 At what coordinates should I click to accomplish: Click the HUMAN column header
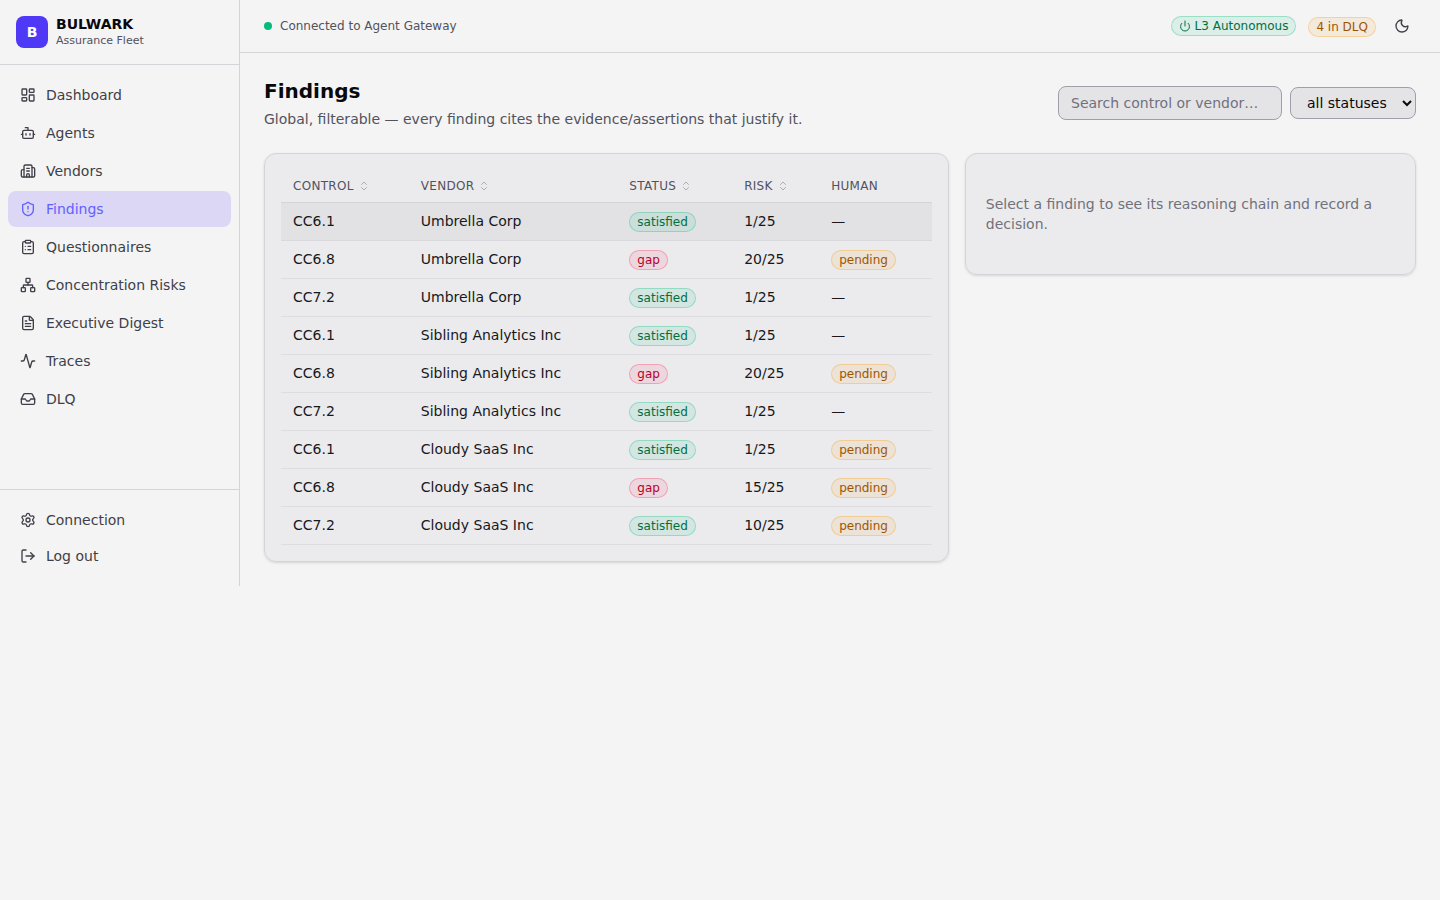coord(854,186)
